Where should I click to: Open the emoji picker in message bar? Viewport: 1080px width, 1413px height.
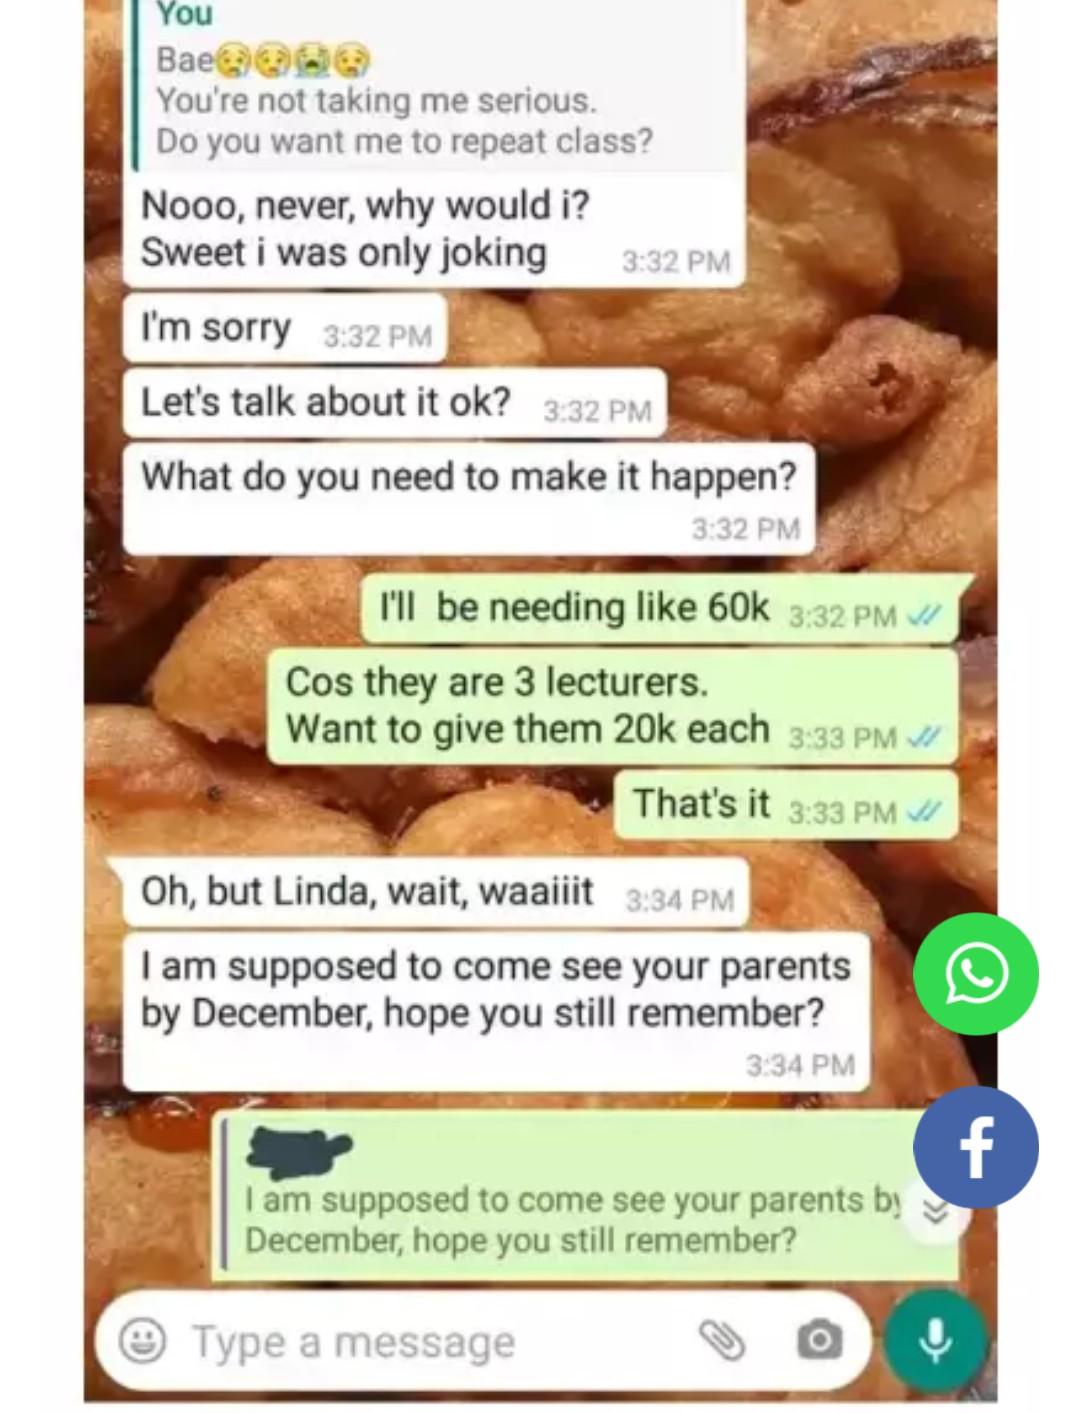(143, 1341)
